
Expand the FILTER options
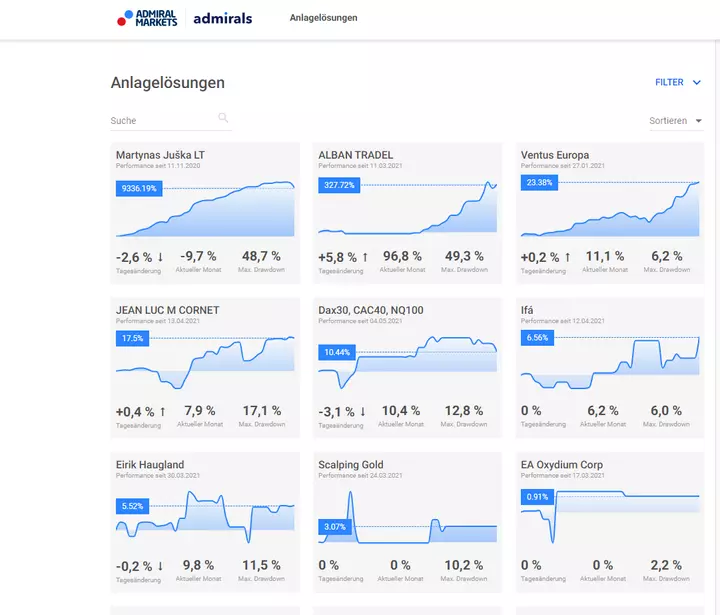[678, 82]
